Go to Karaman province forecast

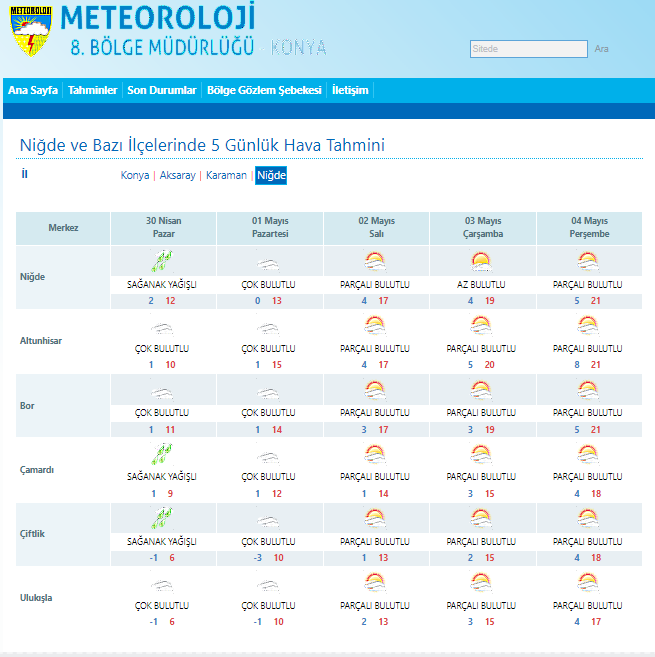(226, 175)
